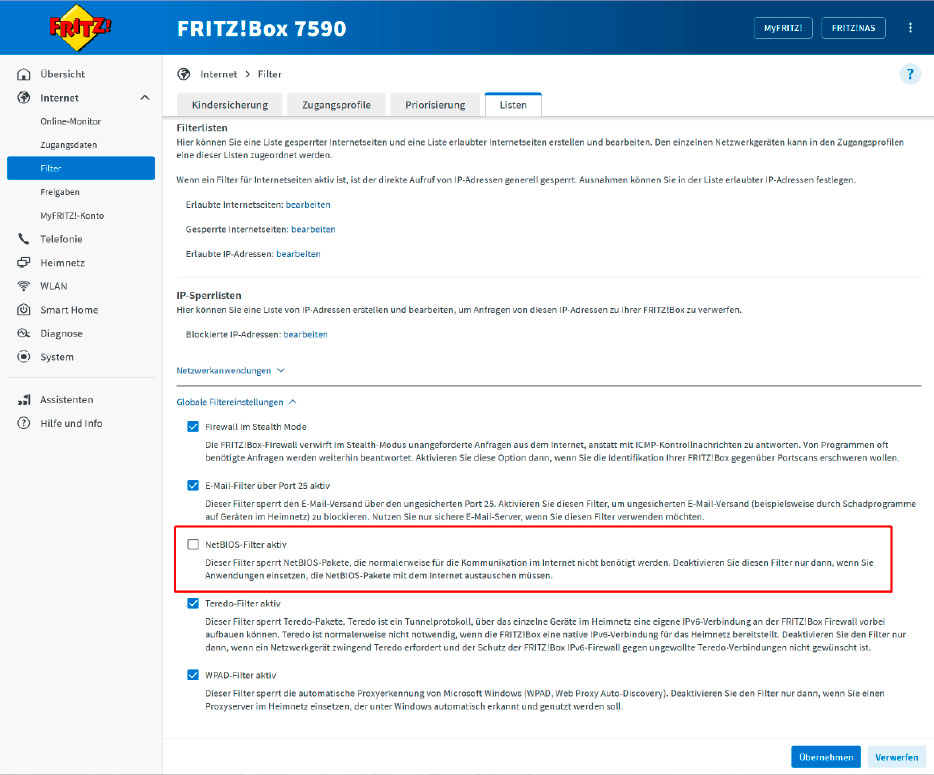The height and width of the screenshot is (775, 934).
Task: Disable Firewall im Stealth Mode checkbox
Action: click(x=193, y=427)
